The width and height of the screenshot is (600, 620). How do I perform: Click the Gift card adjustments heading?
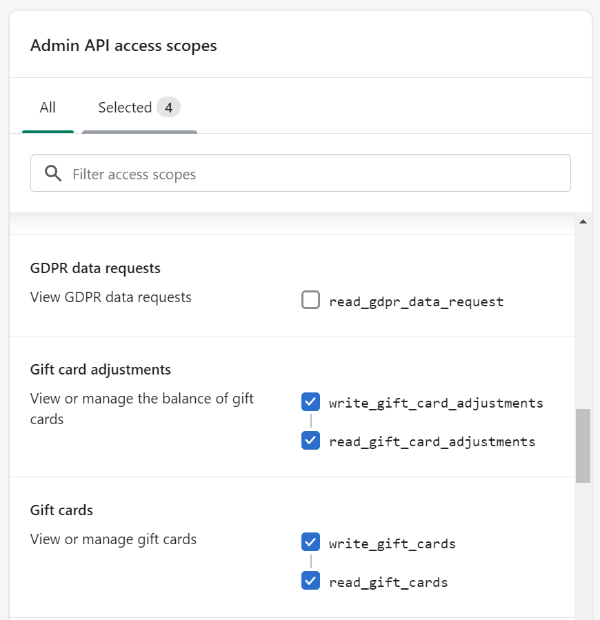tap(100, 370)
